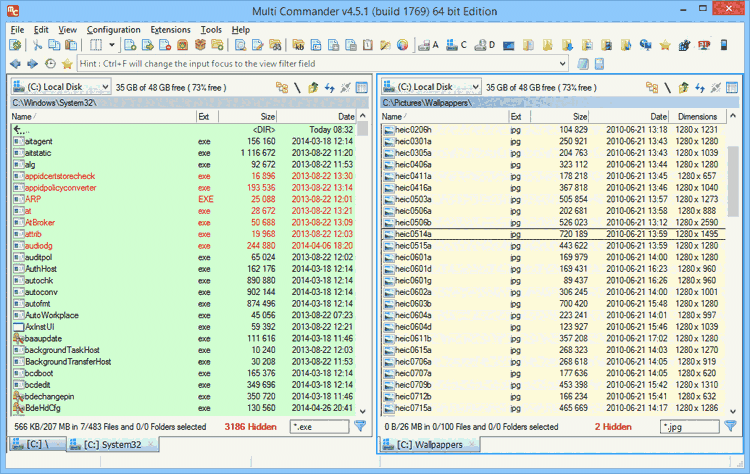Viewport: 750px width, 474px height.
Task: Open the Configuration menu
Action: click(x=114, y=30)
